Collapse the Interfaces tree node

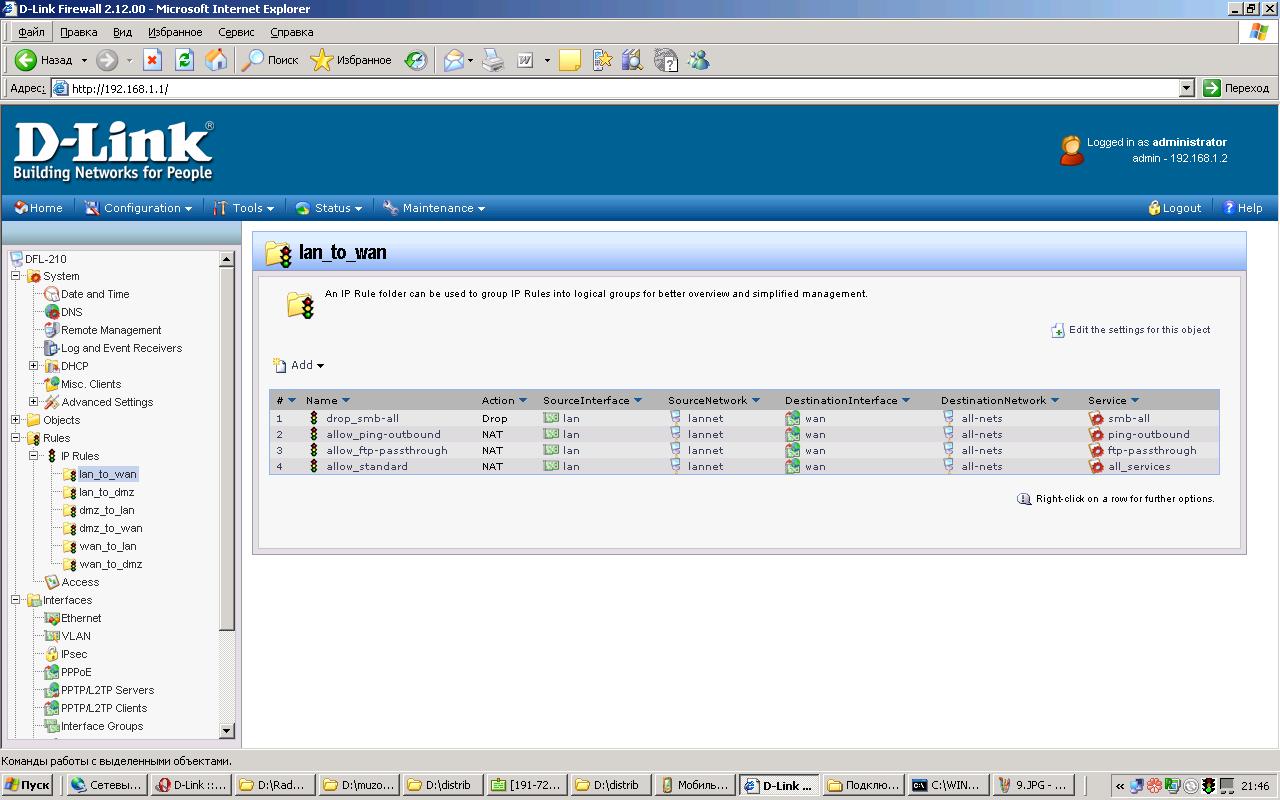16,600
